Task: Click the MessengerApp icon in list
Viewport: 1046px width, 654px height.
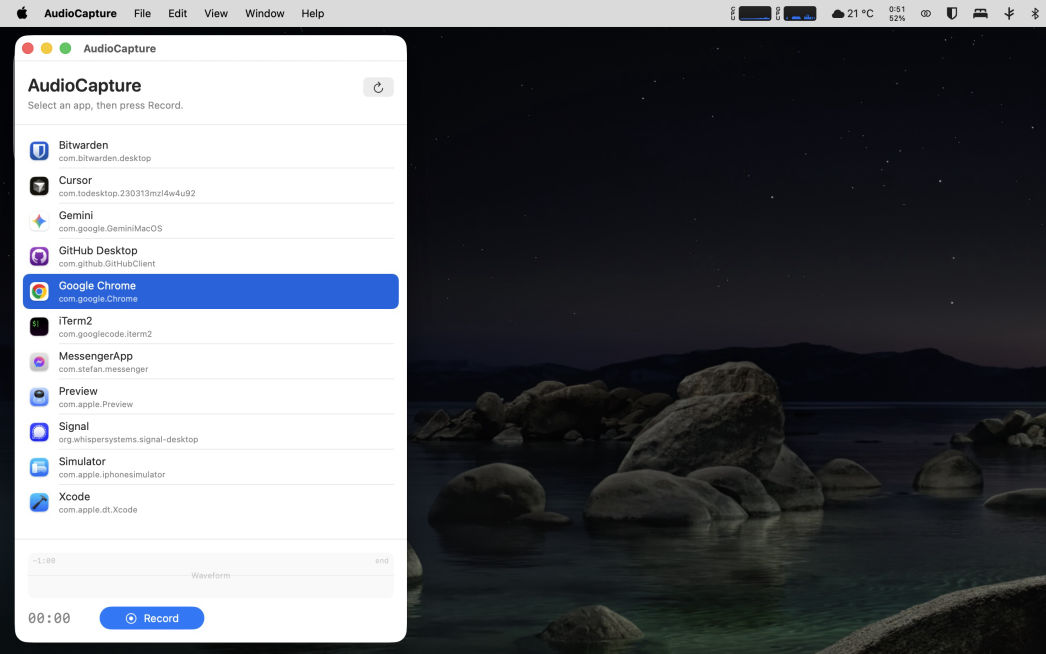Action: (39, 362)
